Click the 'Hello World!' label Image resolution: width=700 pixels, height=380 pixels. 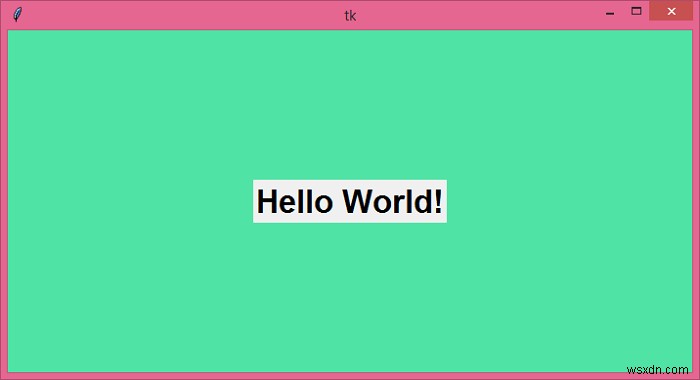tap(350, 201)
